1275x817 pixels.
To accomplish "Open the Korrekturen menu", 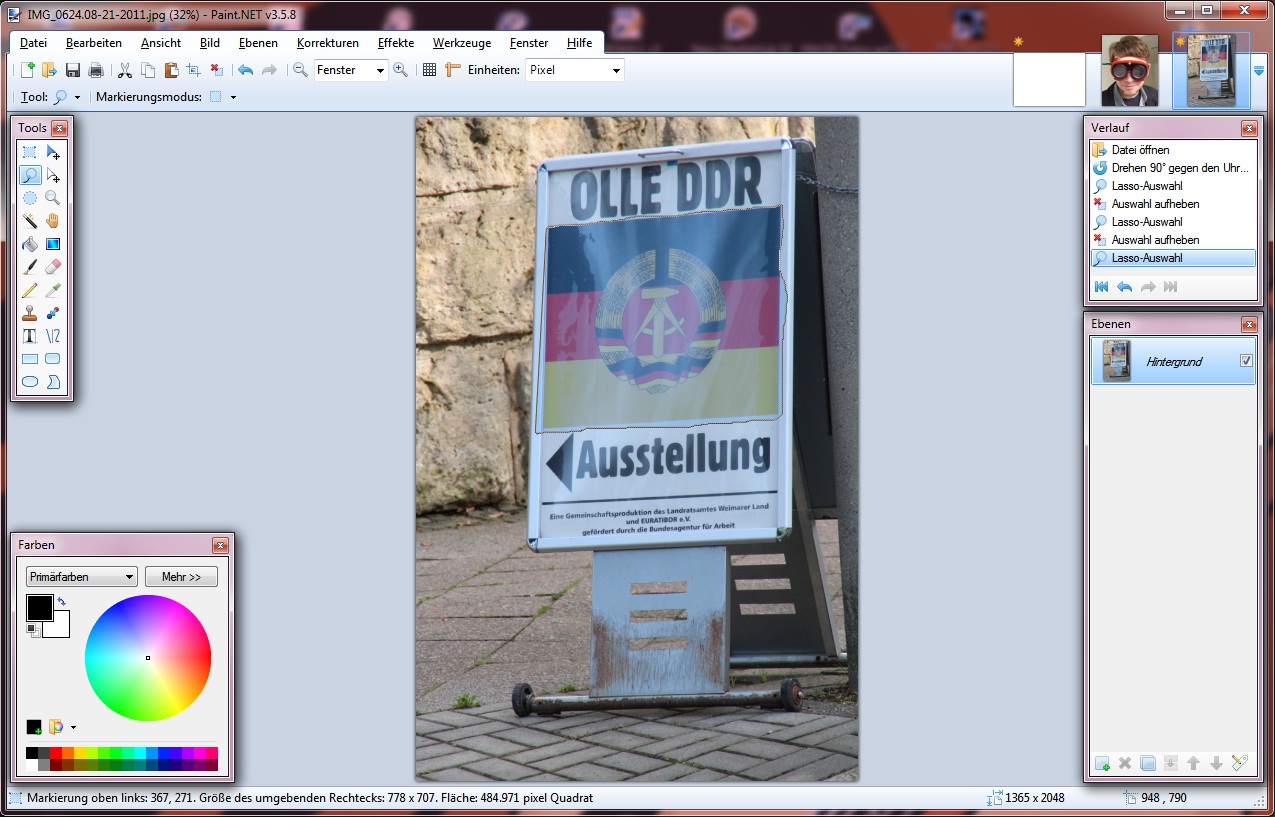I will pos(328,43).
